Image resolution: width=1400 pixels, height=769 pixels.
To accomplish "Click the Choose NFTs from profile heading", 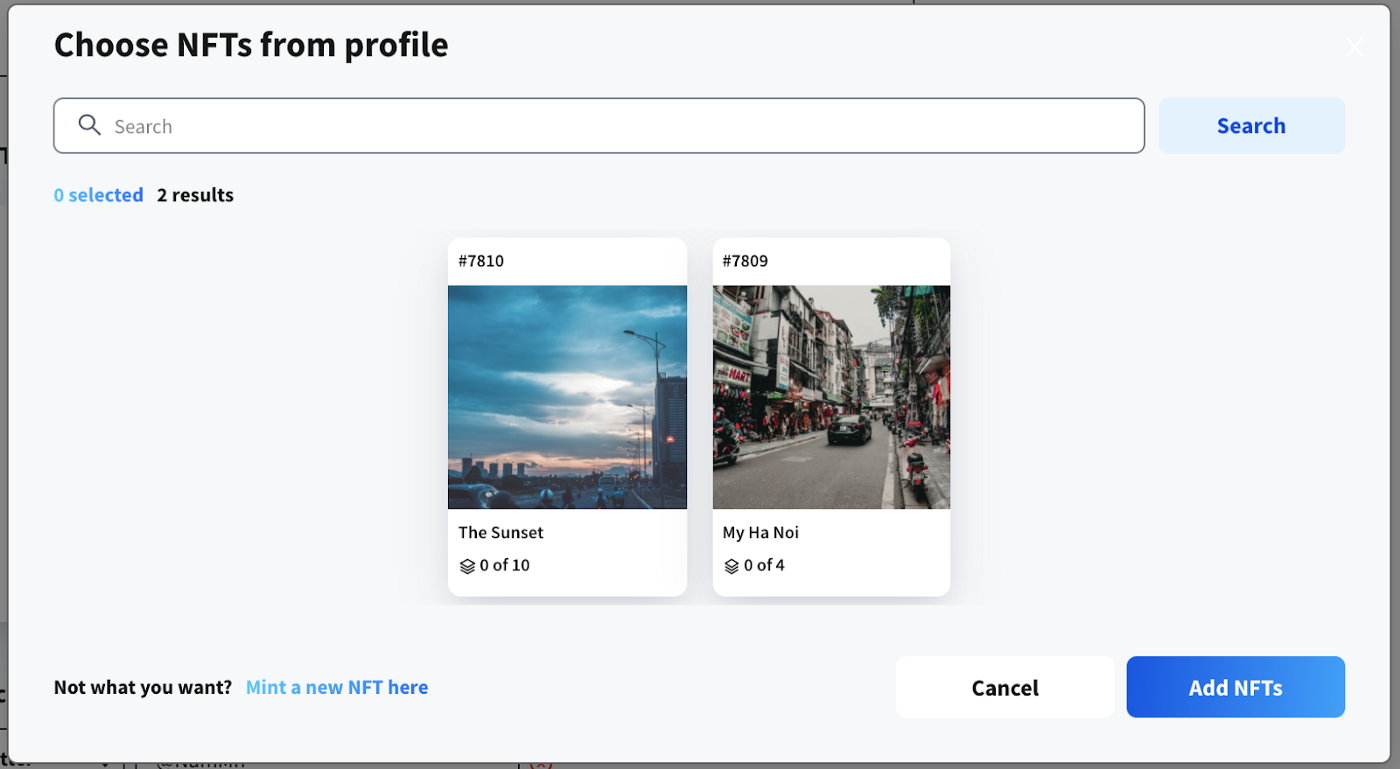I will pyautogui.click(x=251, y=45).
